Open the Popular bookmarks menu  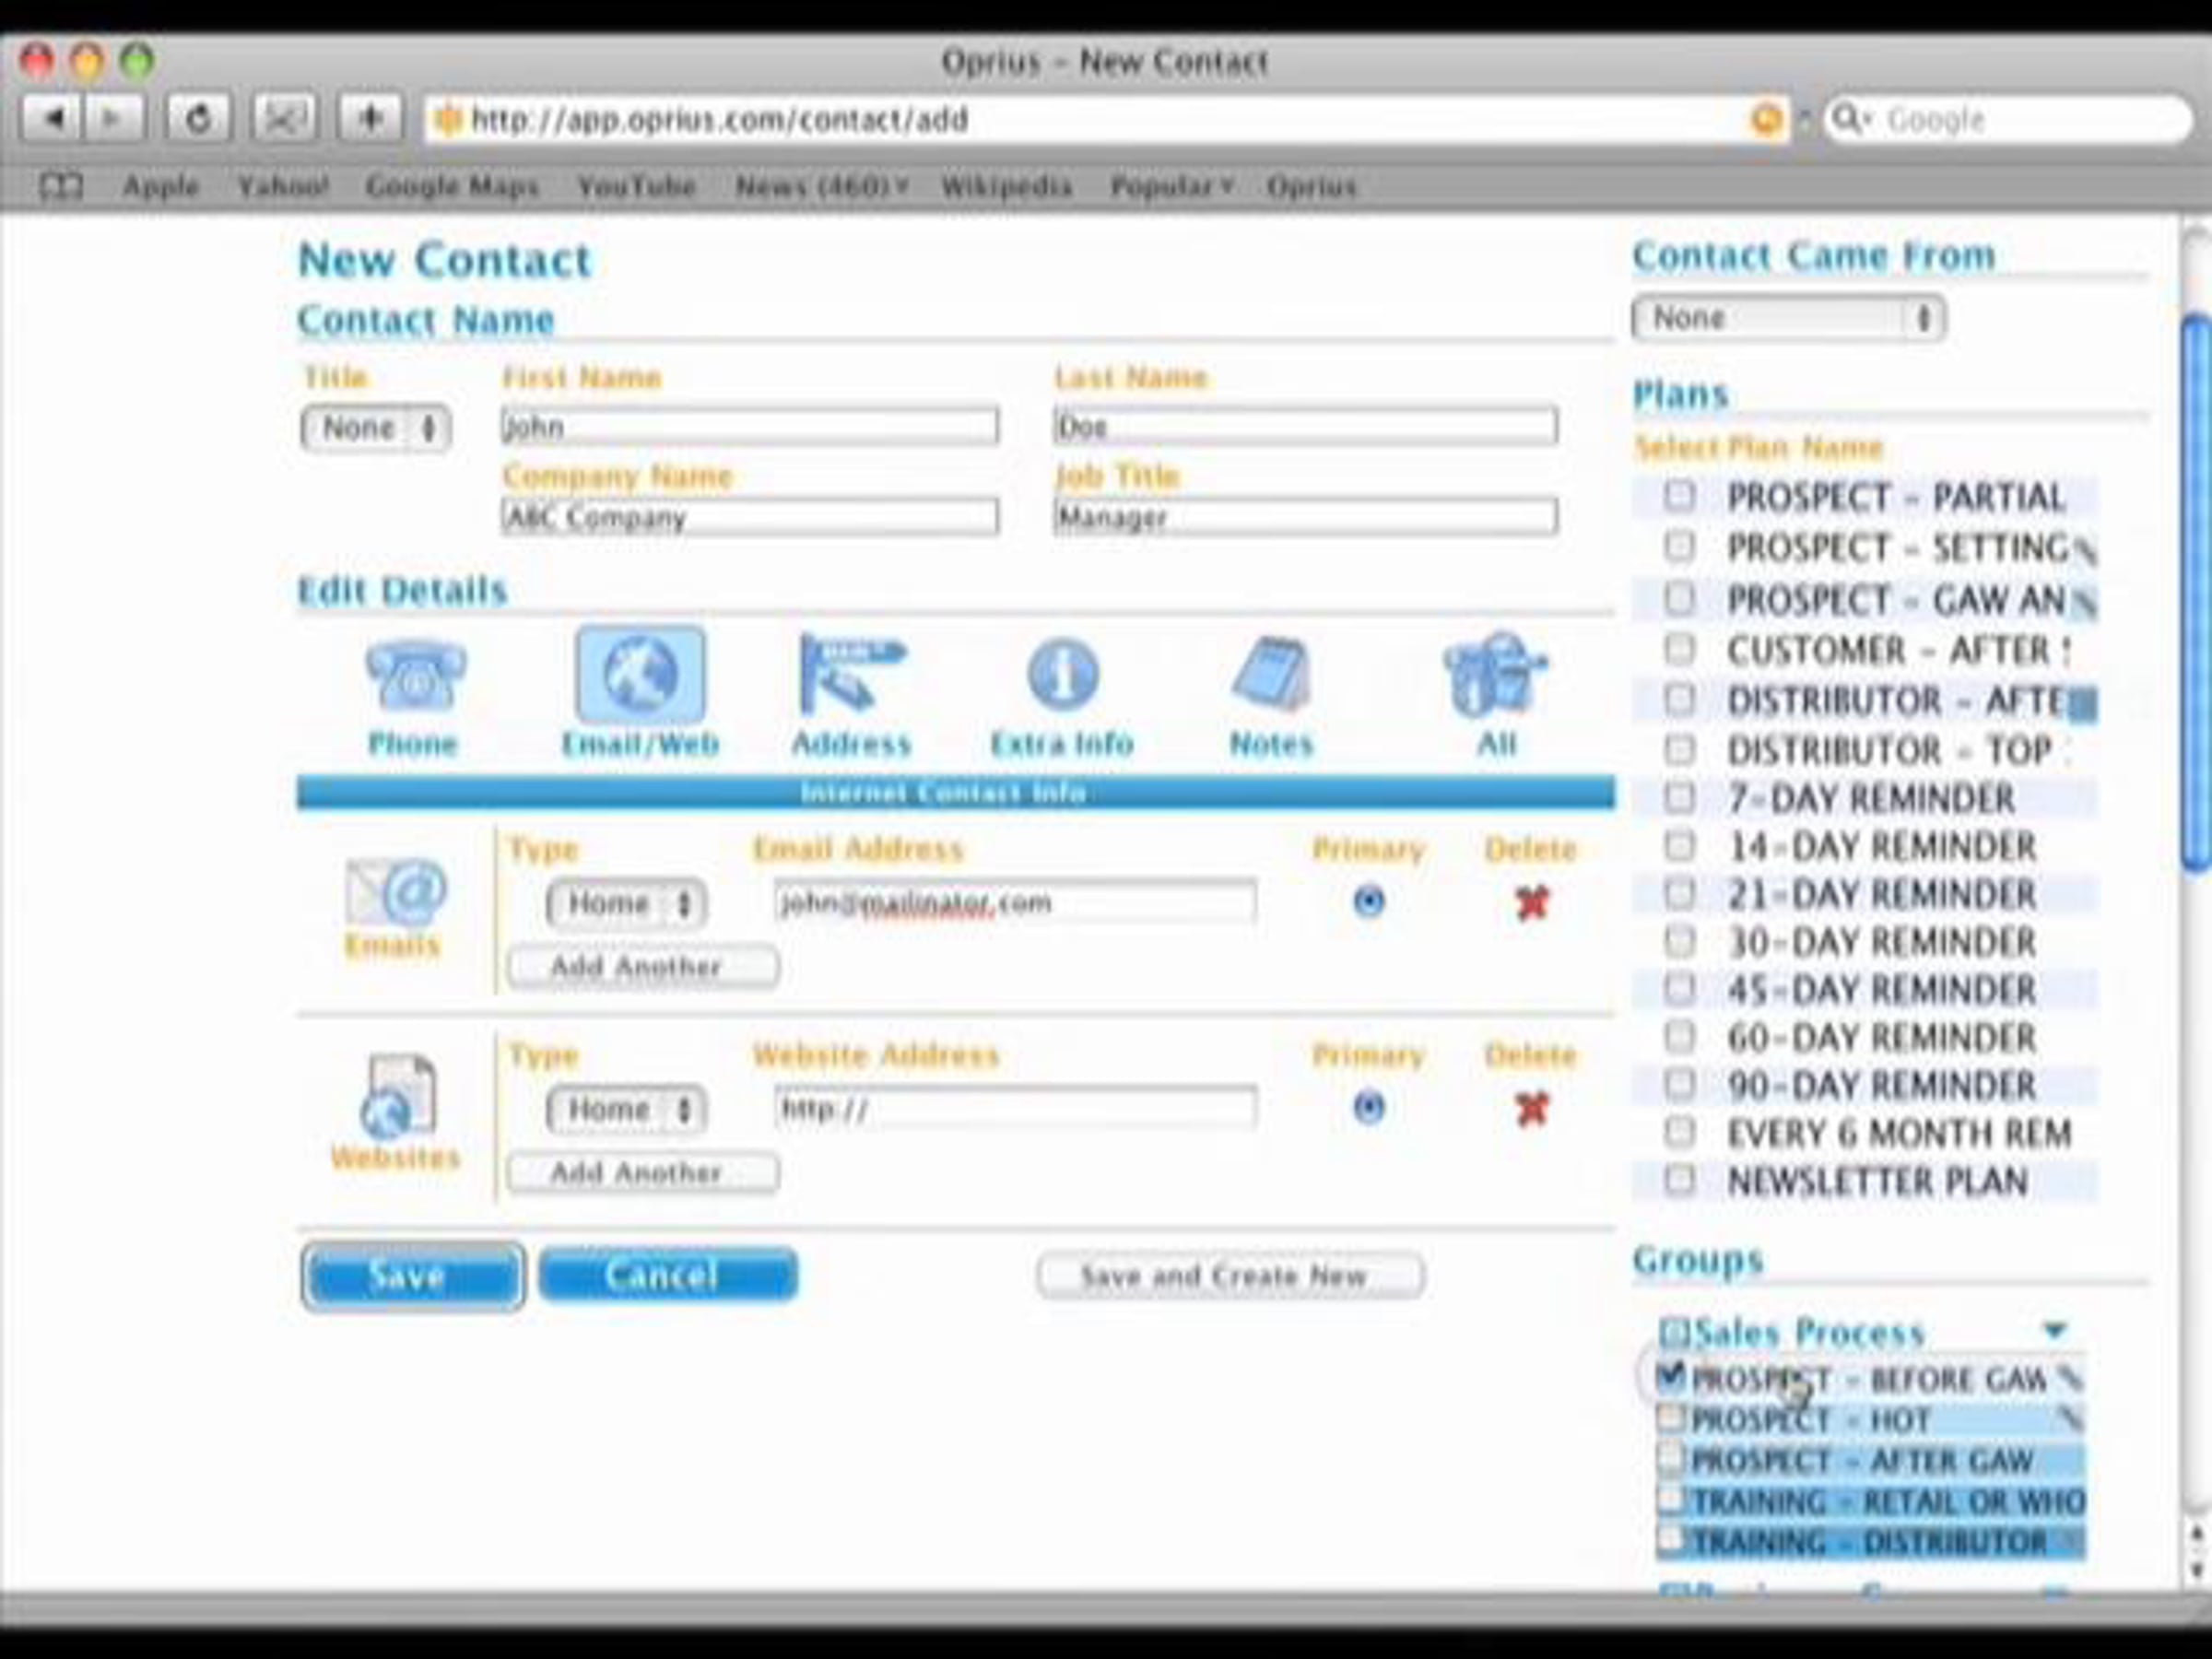pos(1172,186)
